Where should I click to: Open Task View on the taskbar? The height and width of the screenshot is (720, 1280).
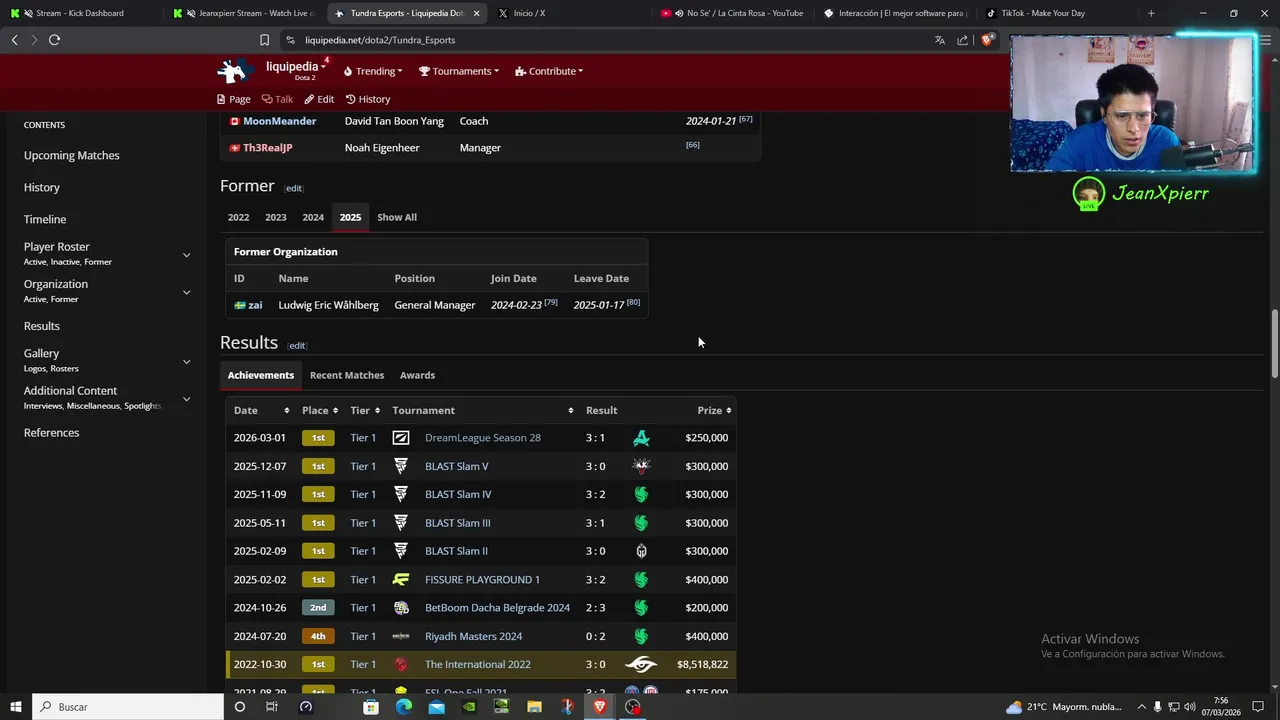click(271, 707)
